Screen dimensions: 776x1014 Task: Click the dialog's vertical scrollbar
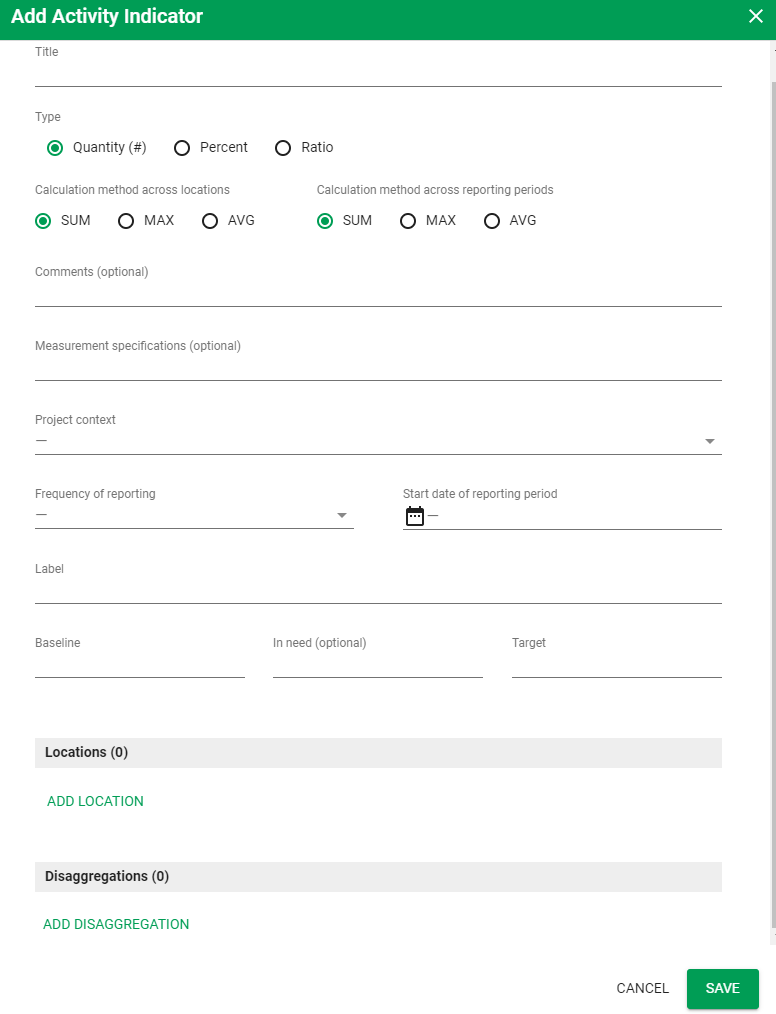tap(773, 504)
